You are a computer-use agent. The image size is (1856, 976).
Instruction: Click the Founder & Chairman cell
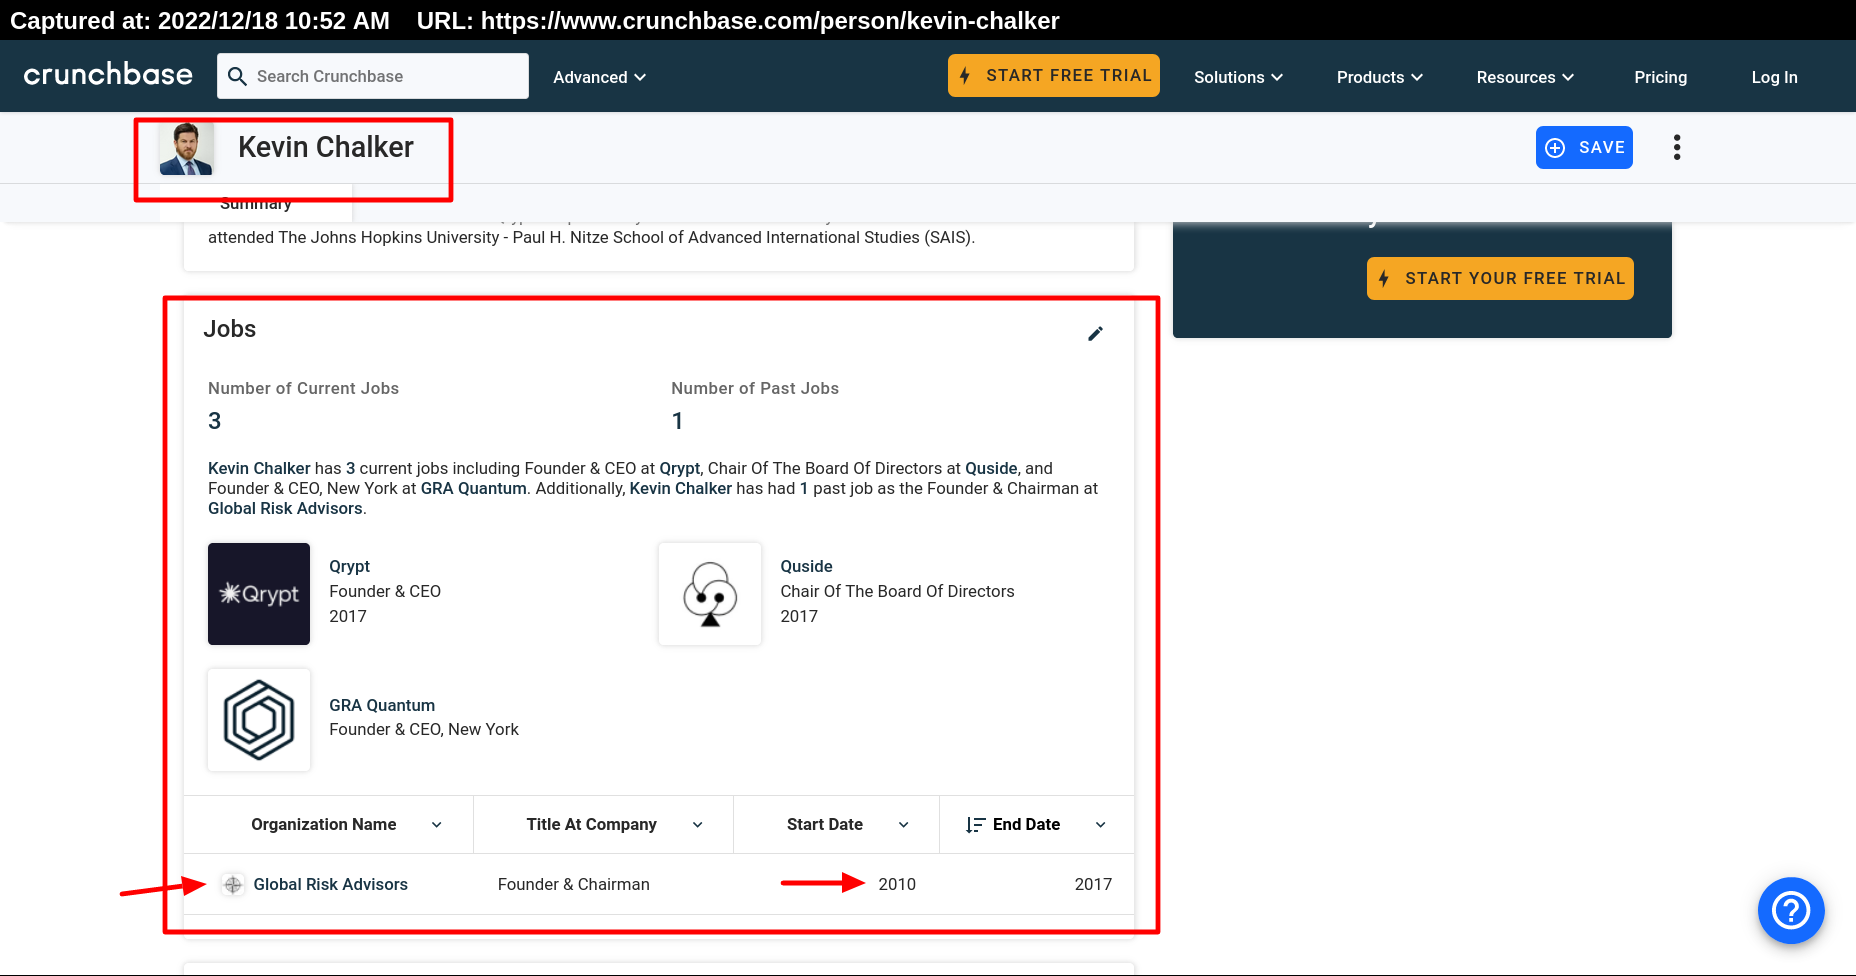(x=573, y=884)
